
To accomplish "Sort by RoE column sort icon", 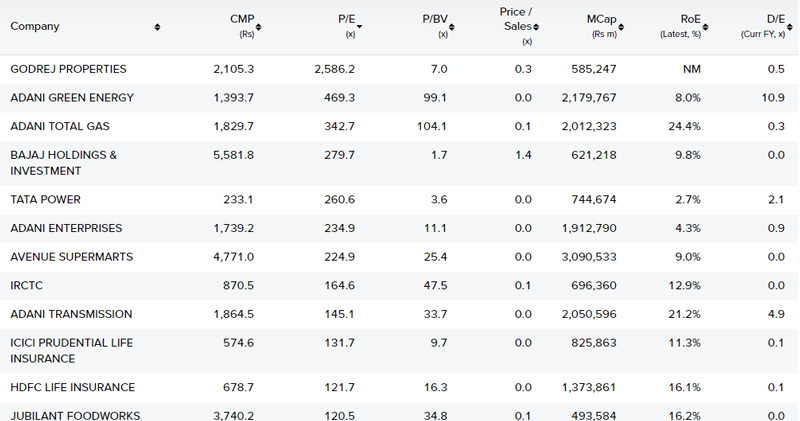I will tap(705, 27).
